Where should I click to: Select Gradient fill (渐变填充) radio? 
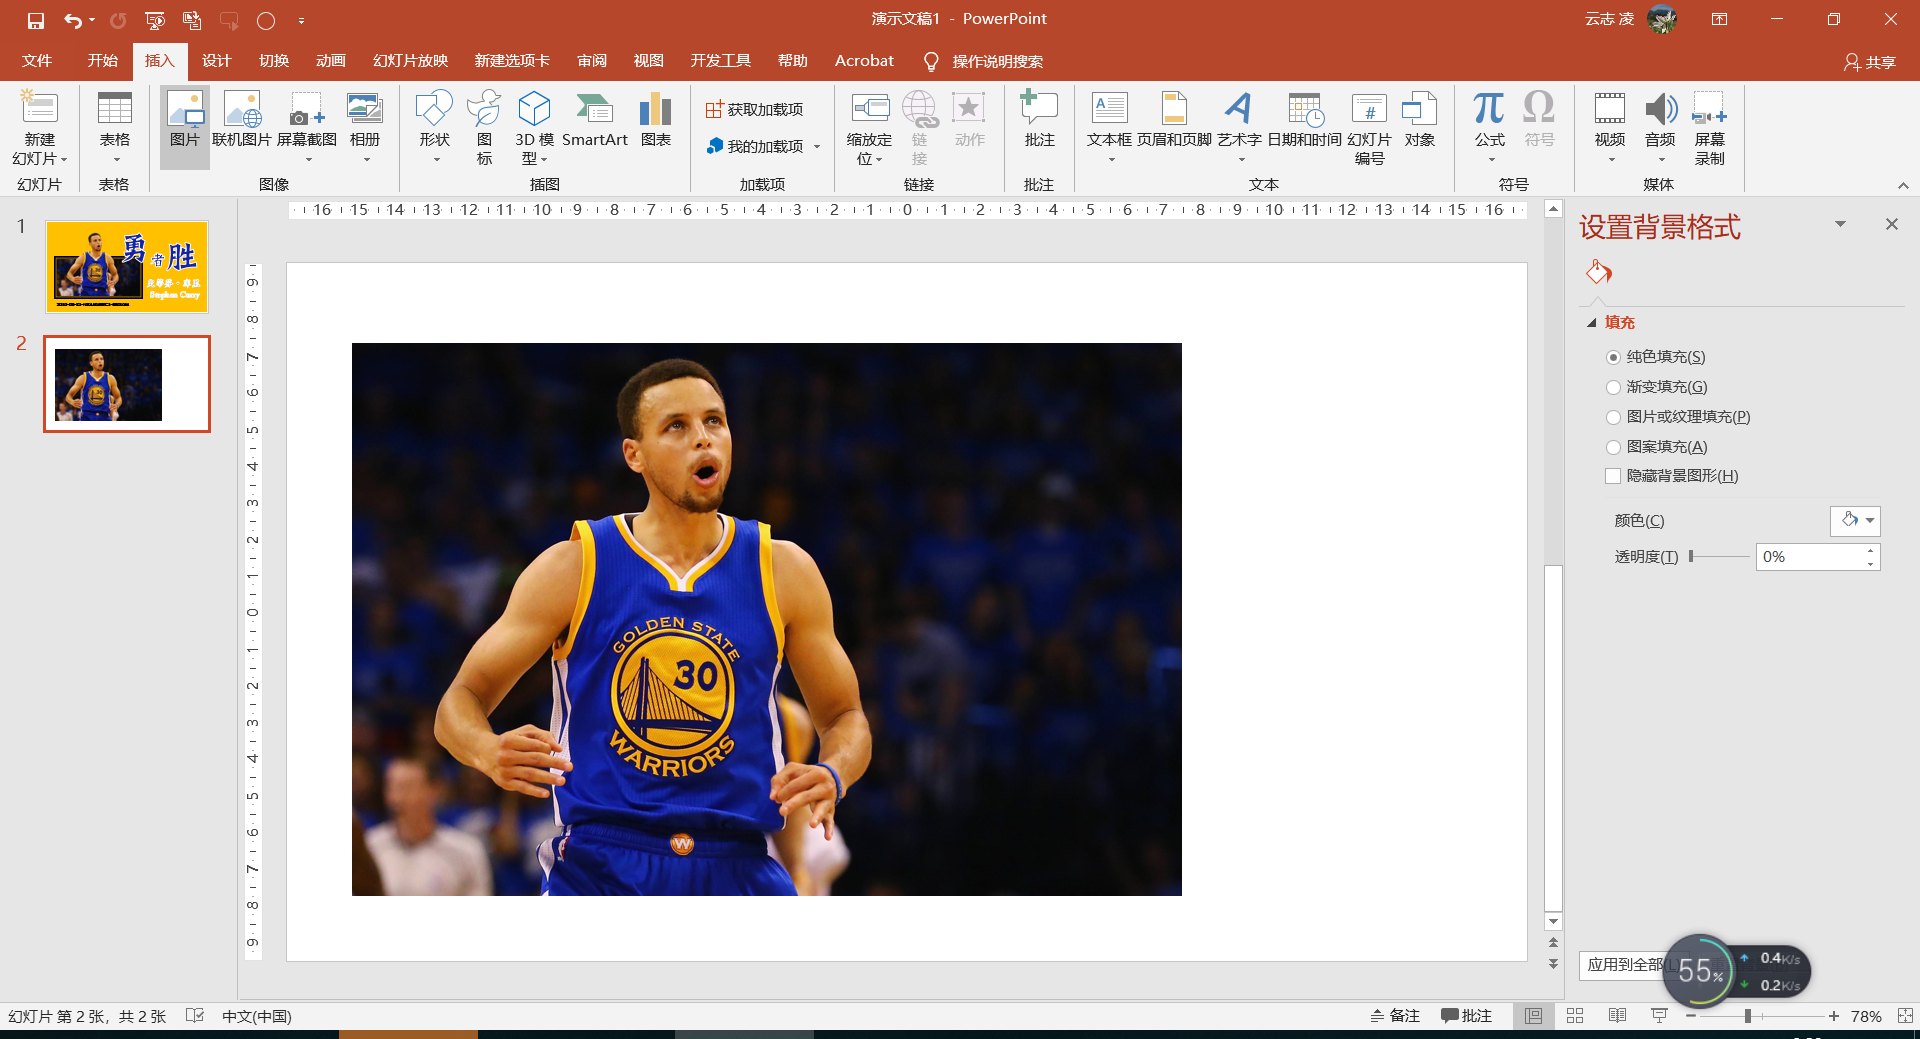1613,387
